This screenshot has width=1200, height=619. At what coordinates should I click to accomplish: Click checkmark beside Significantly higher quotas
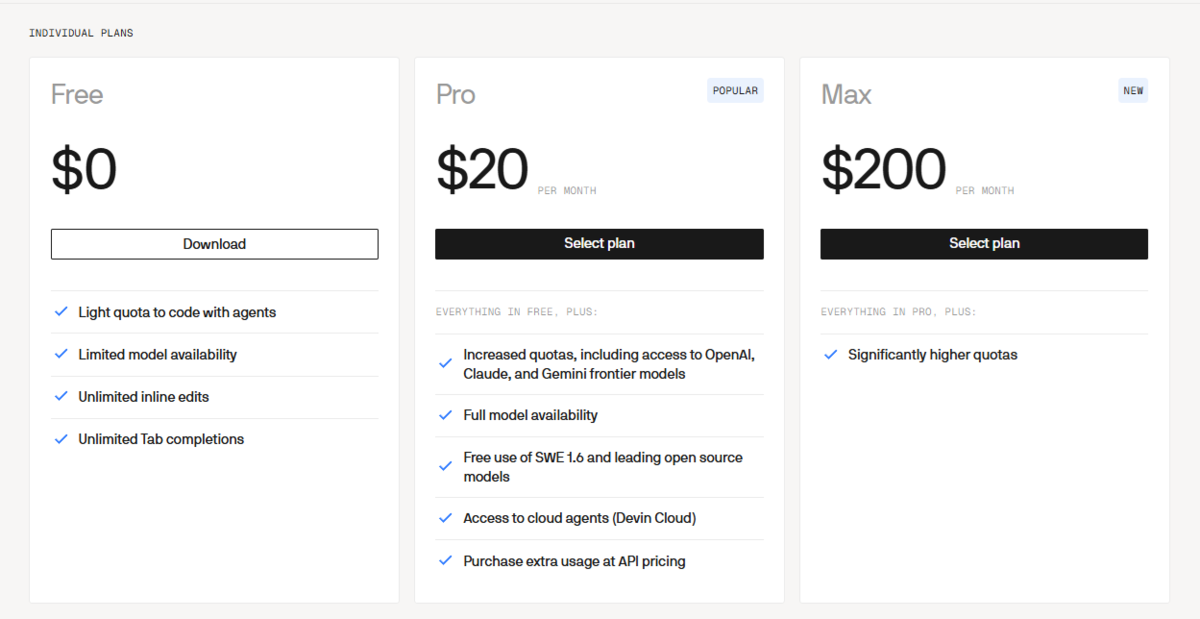(x=831, y=354)
